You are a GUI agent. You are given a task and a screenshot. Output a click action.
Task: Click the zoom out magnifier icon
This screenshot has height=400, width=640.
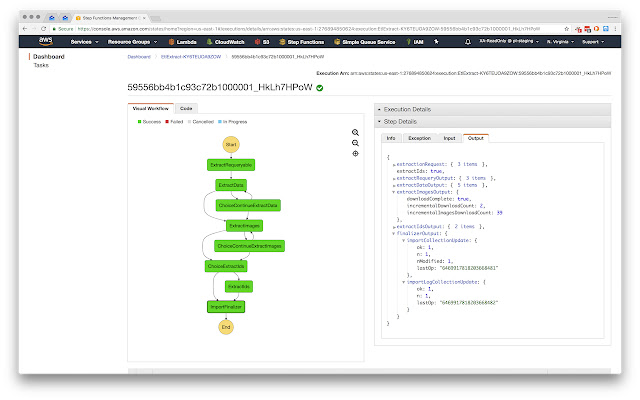tap(355, 143)
